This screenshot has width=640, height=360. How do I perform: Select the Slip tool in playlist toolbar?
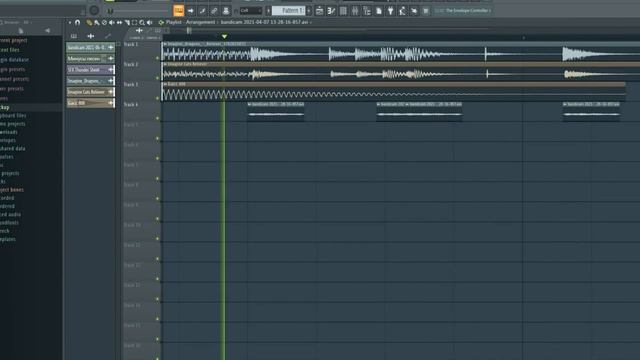tap(119, 22)
